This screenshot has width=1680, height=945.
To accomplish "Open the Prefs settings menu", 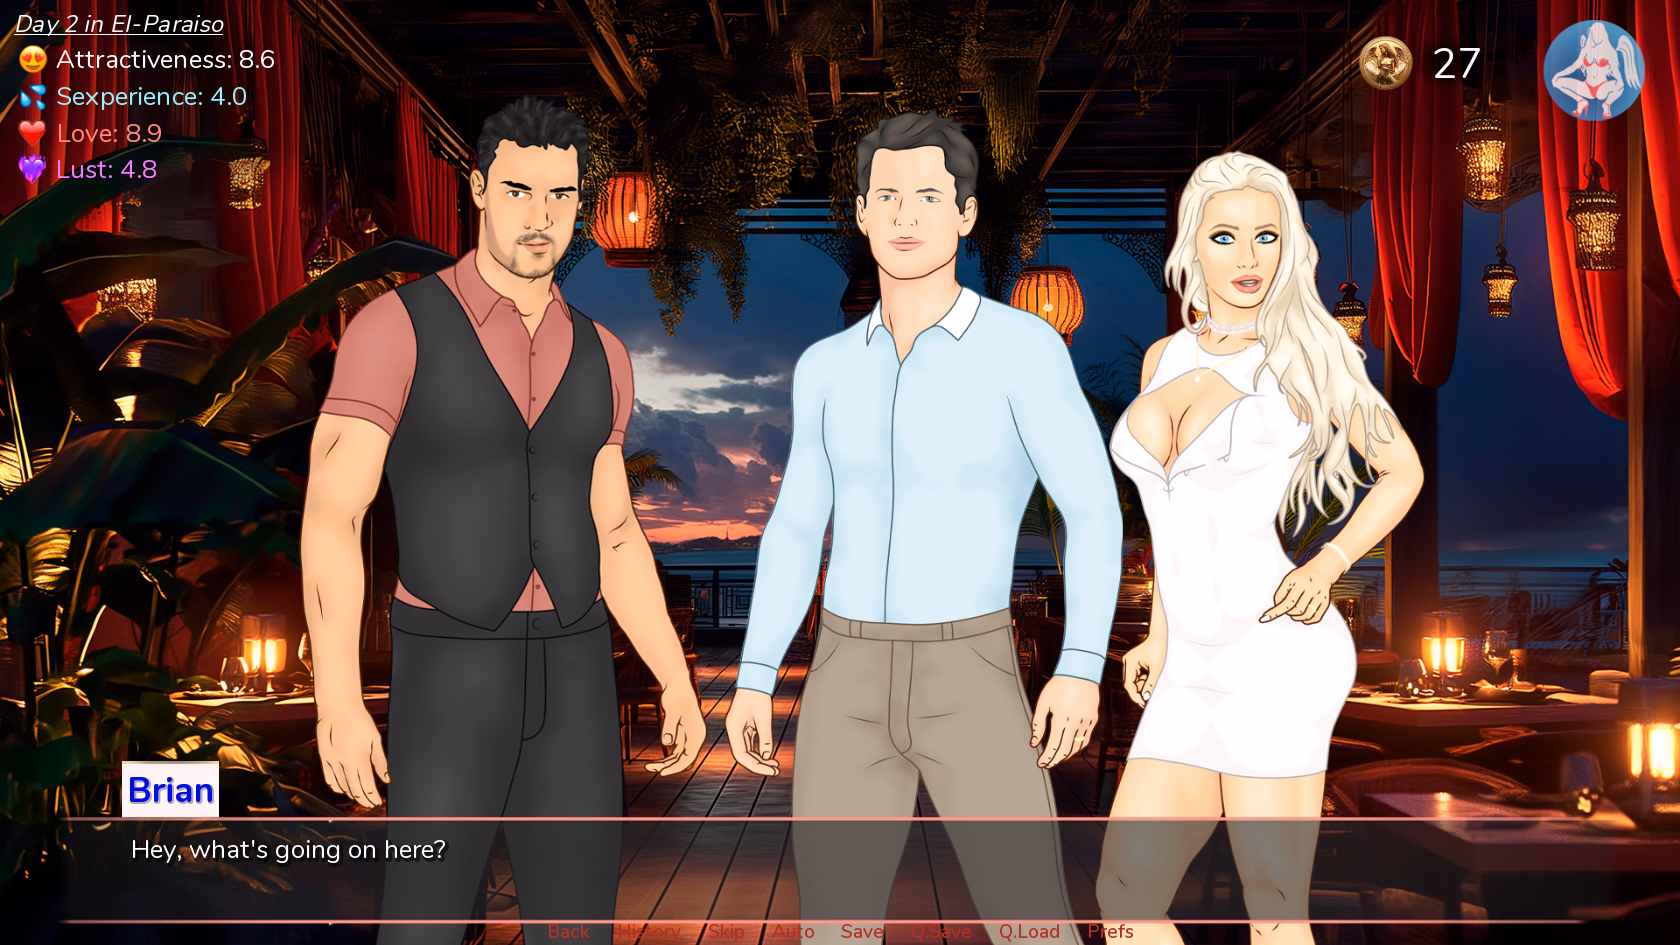I will tap(1110, 931).
